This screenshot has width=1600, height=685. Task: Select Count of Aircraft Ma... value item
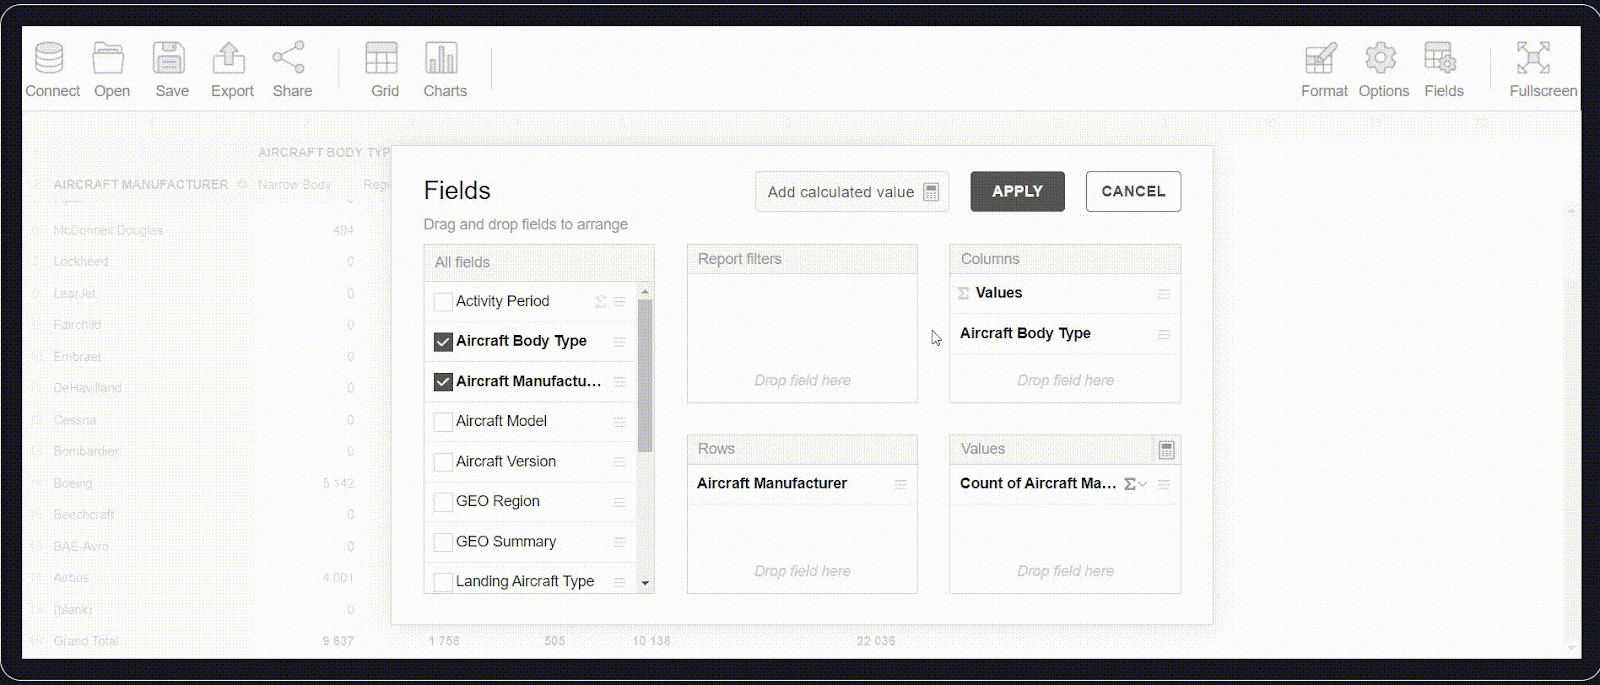[x=1064, y=484]
